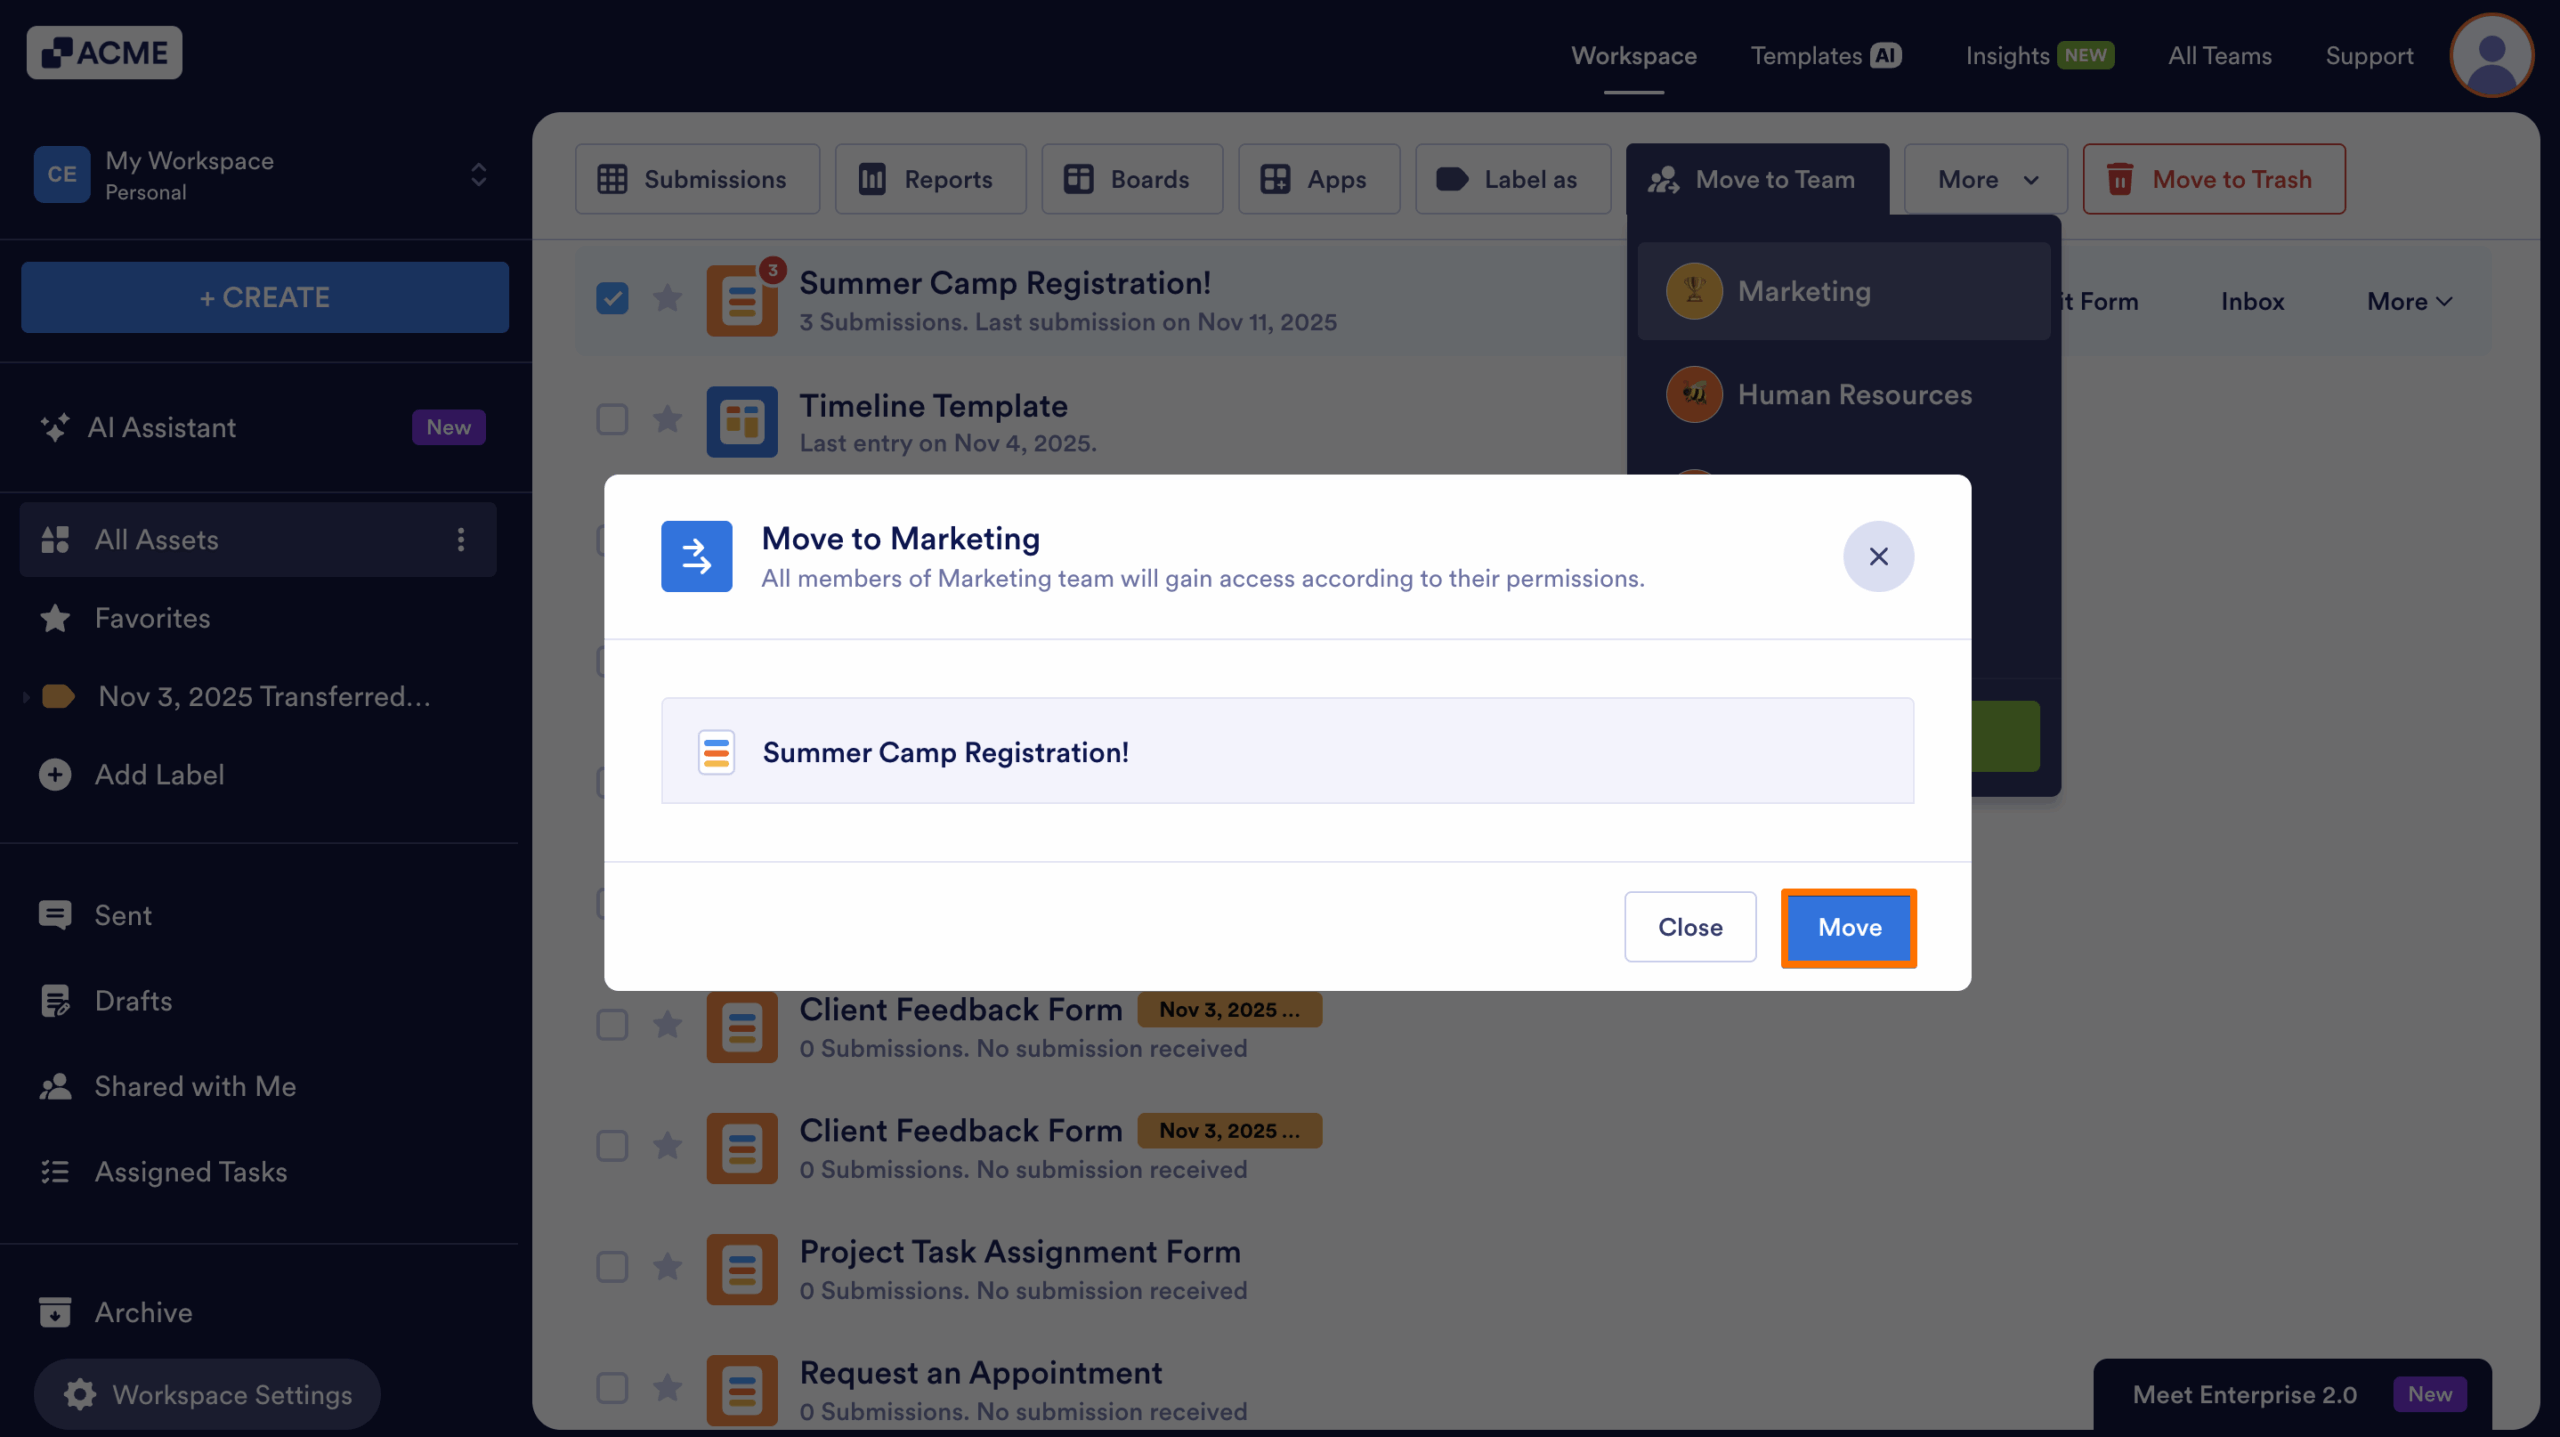Open the Reports view icon
The image size is (2560, 1437).
(x=872, y=178)
